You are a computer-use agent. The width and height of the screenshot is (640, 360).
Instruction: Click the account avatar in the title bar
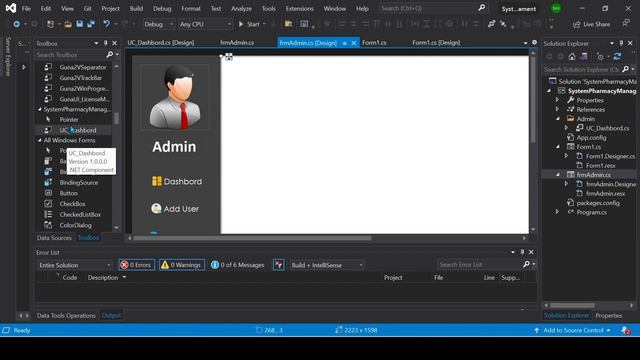556,8
